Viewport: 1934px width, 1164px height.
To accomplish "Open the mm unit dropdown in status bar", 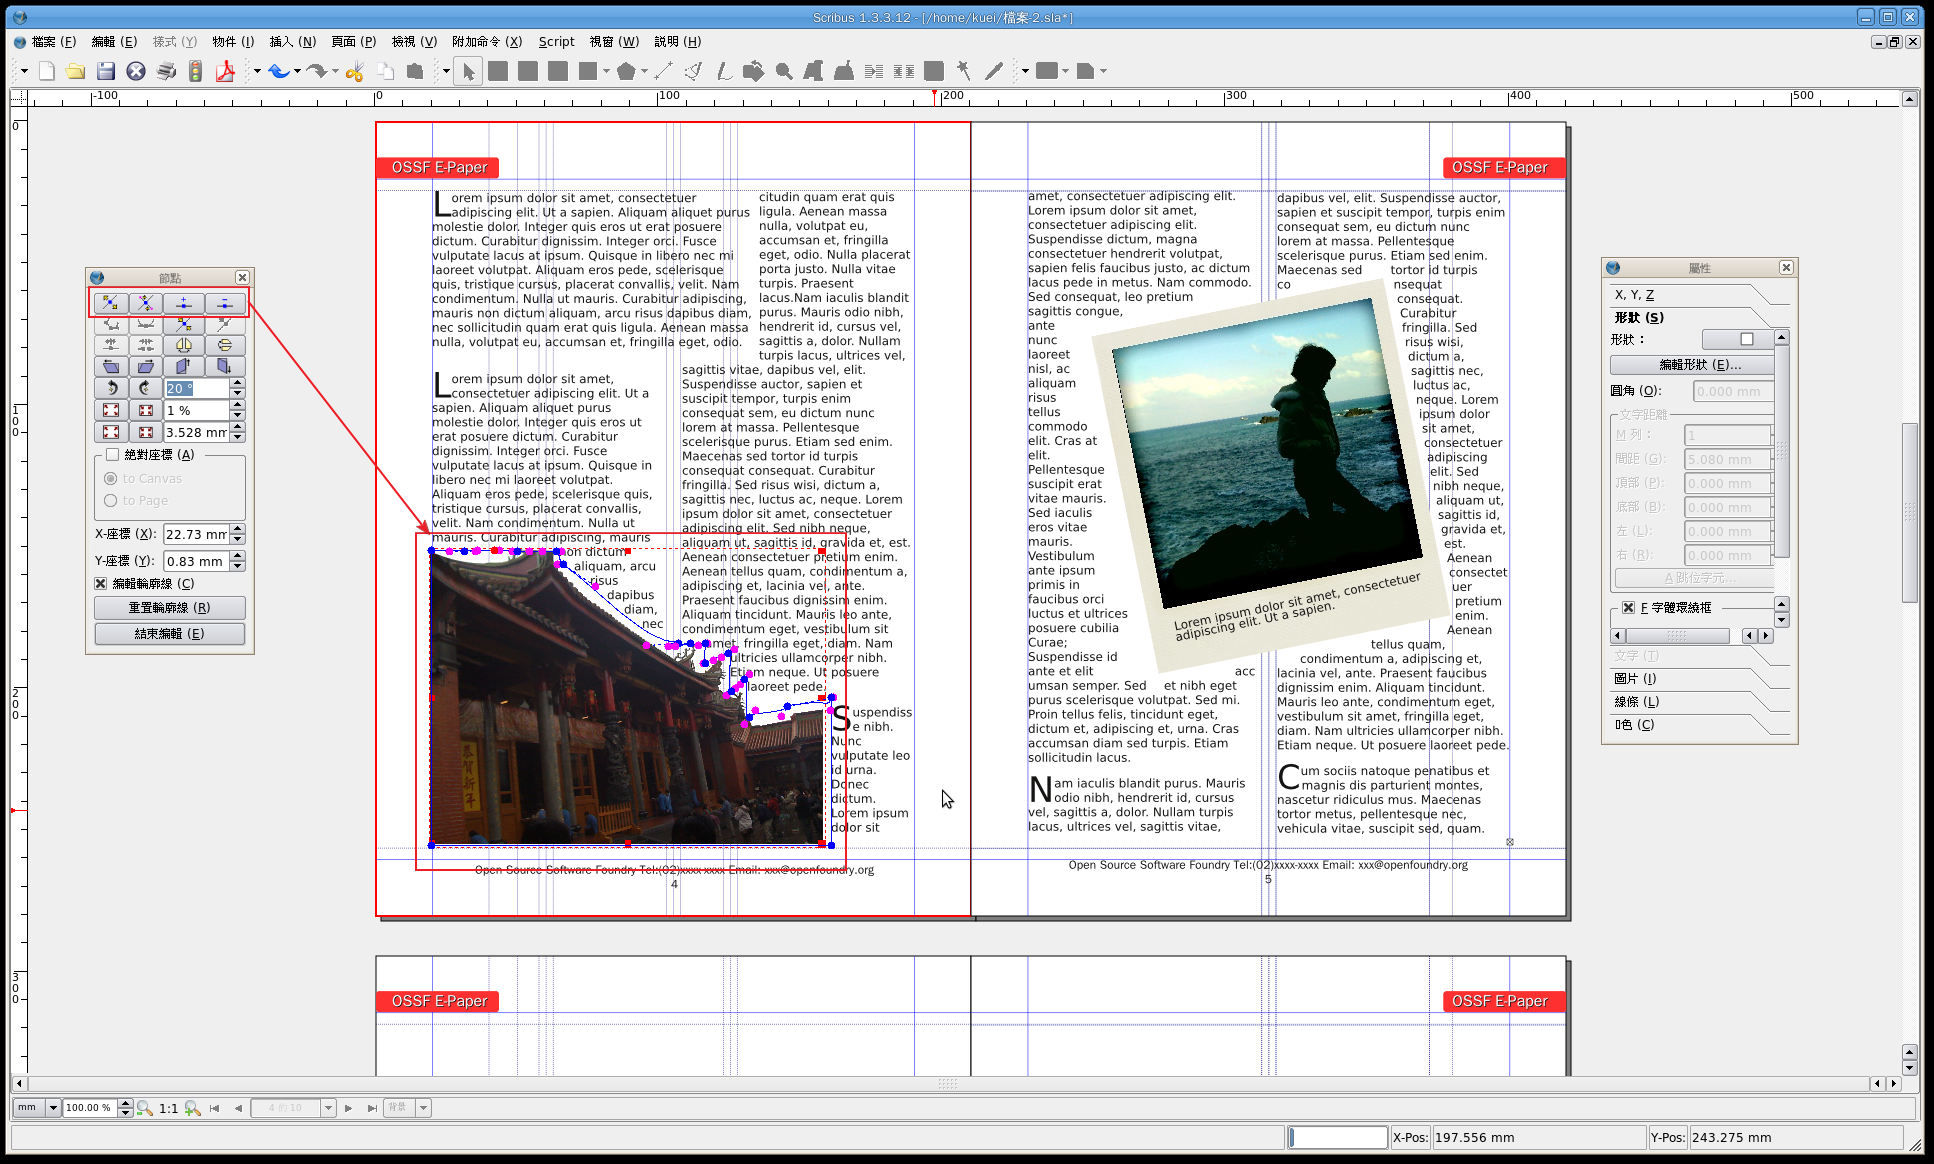I will 53,1108.
